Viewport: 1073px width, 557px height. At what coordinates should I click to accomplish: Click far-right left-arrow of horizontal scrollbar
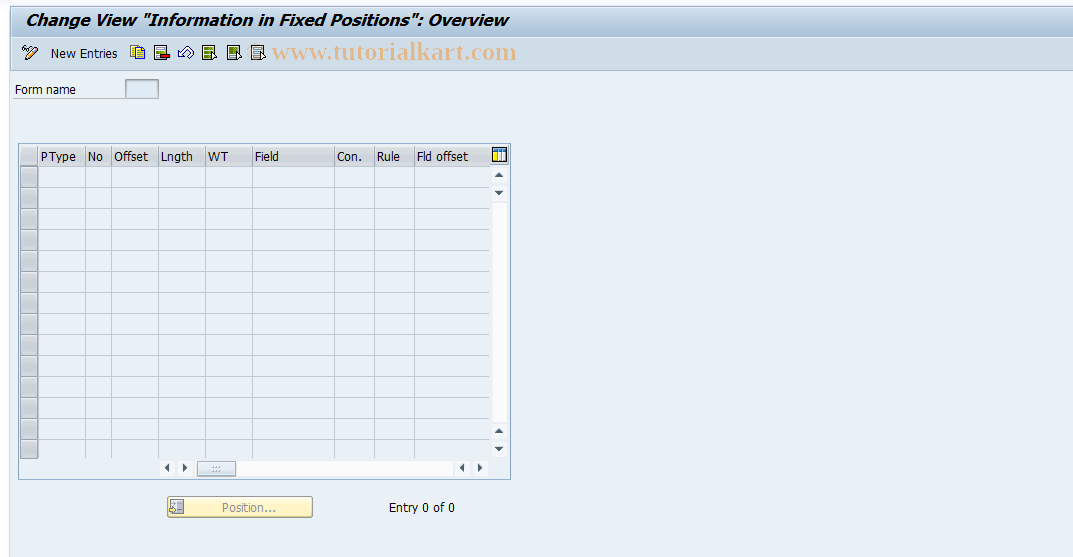pos(462,468)
